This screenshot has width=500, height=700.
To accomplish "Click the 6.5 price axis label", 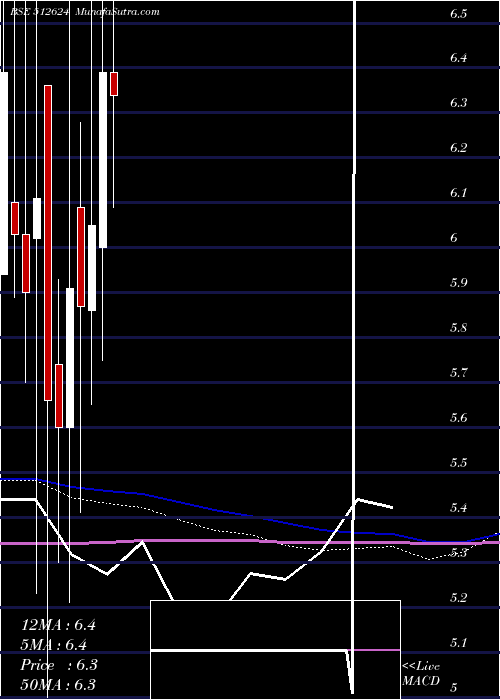I will pyautogui.click(x=458, y=14).
